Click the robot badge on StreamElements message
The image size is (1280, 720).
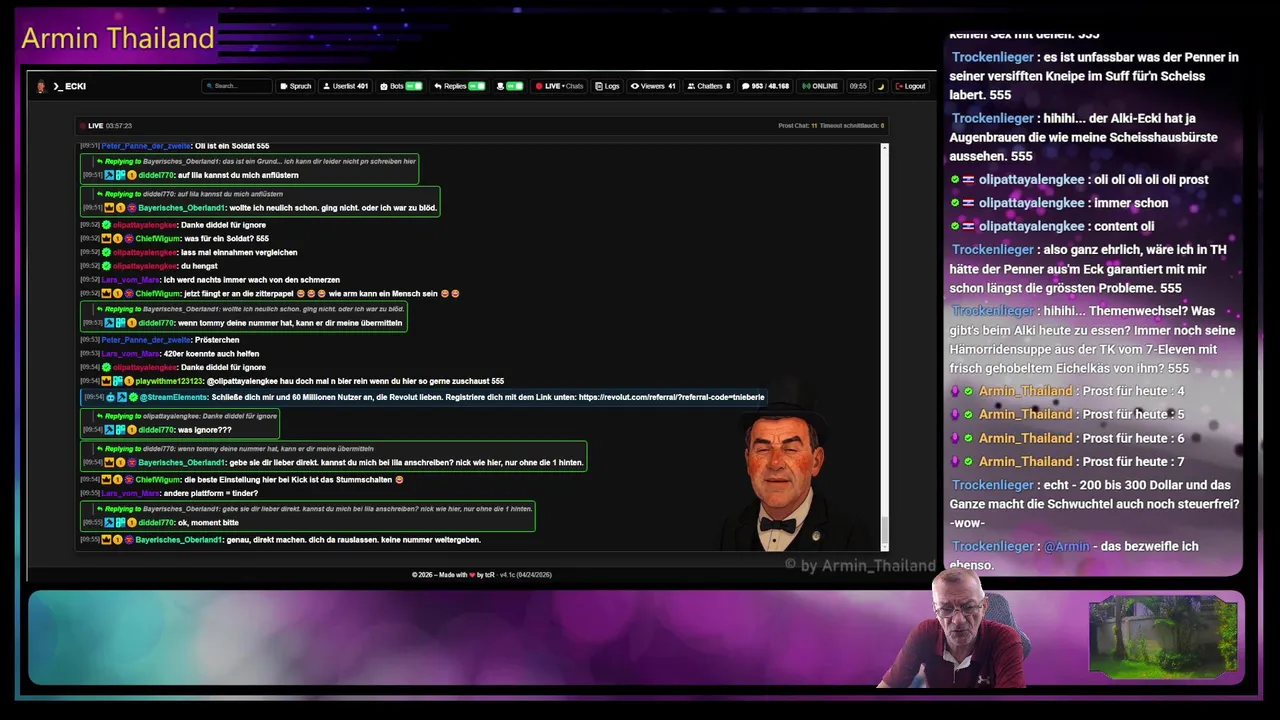click(110, 397)
